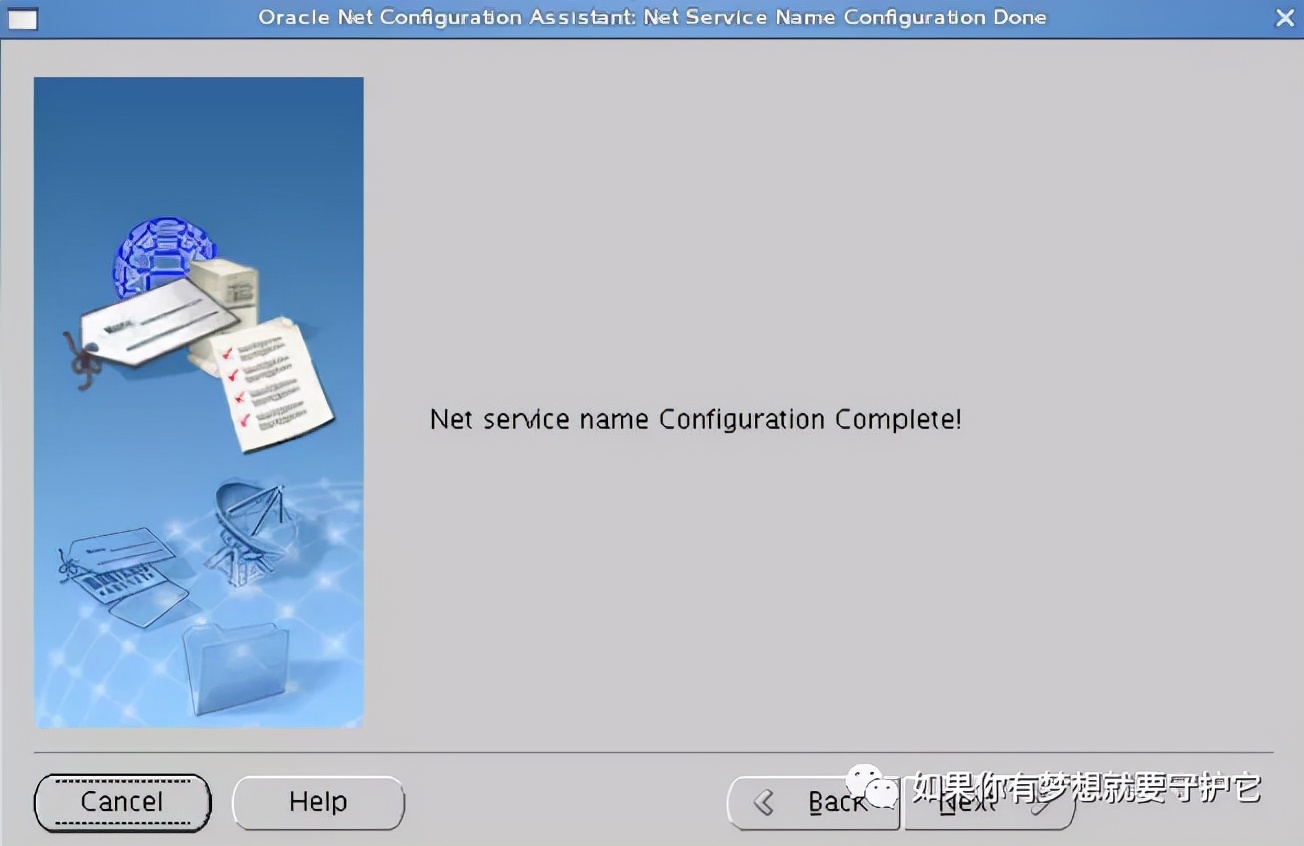This screenshot has height=846, width=1304.
Task: Click the satellite dish icon
Action: [x=248, y=530]
